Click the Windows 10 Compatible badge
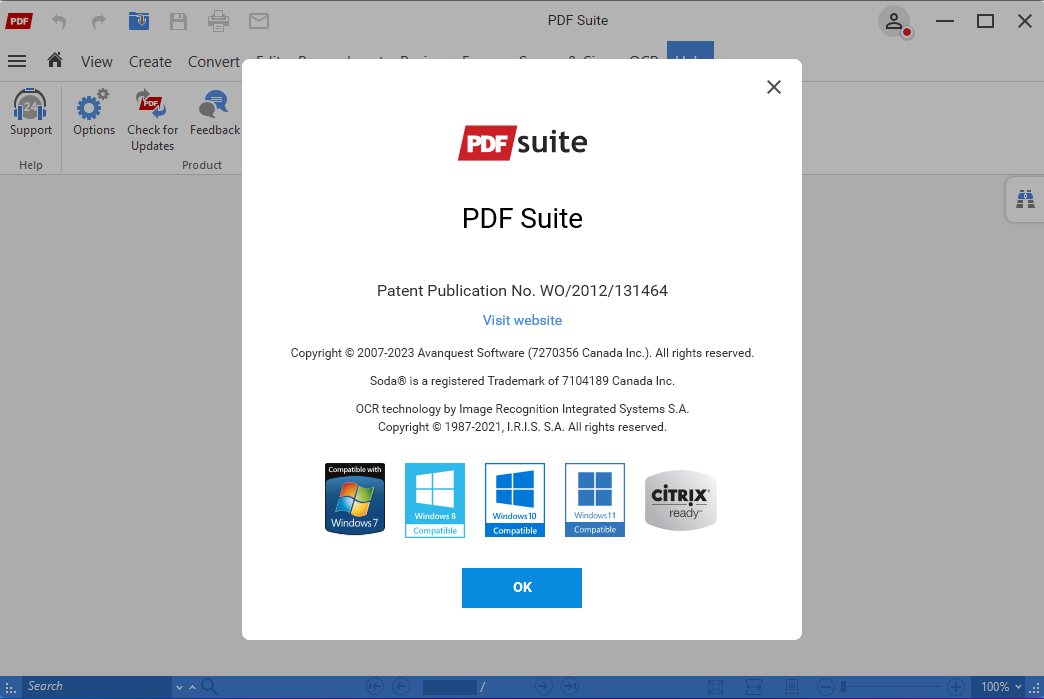 tap(515, 500)
